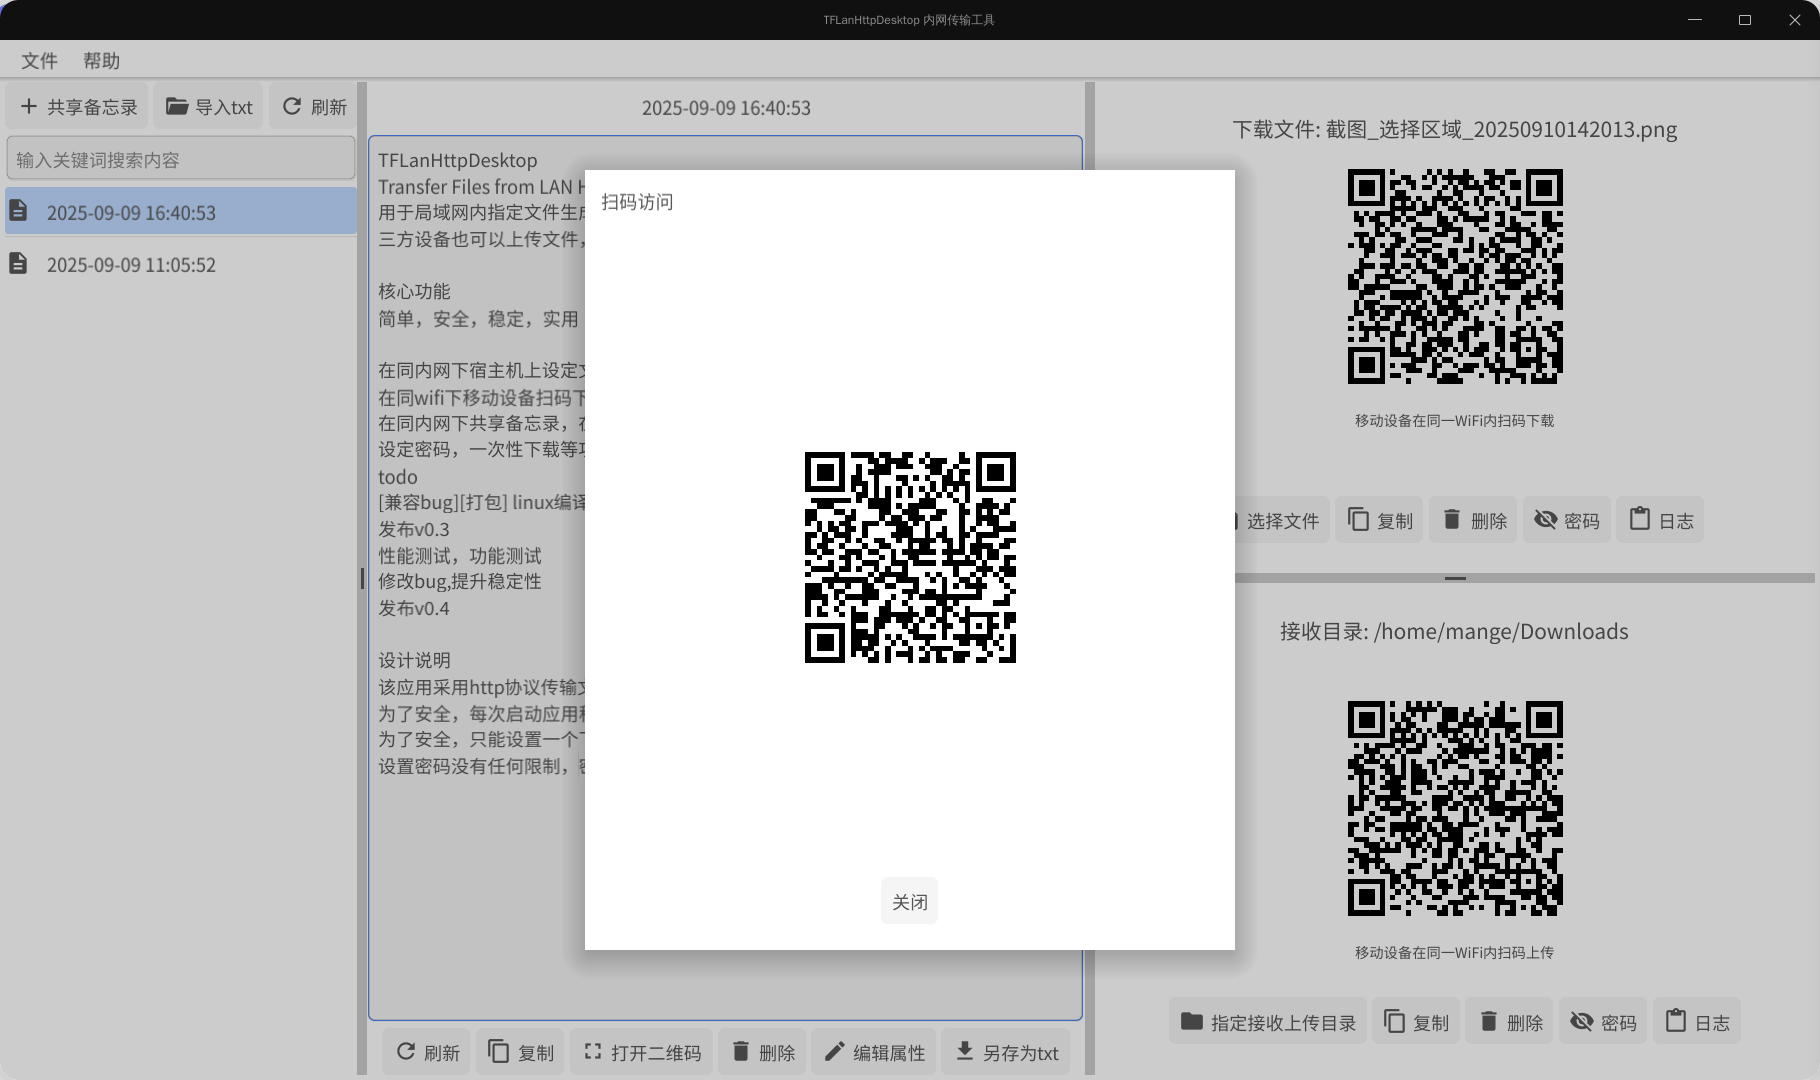Click the 性能测试，功能测试 line in the memo
Image resolution: width=1820 pixels, height=1080 pixels.
460,555
